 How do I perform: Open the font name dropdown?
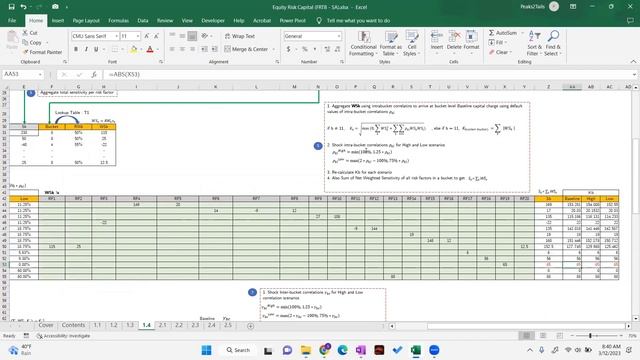point(116,36)
